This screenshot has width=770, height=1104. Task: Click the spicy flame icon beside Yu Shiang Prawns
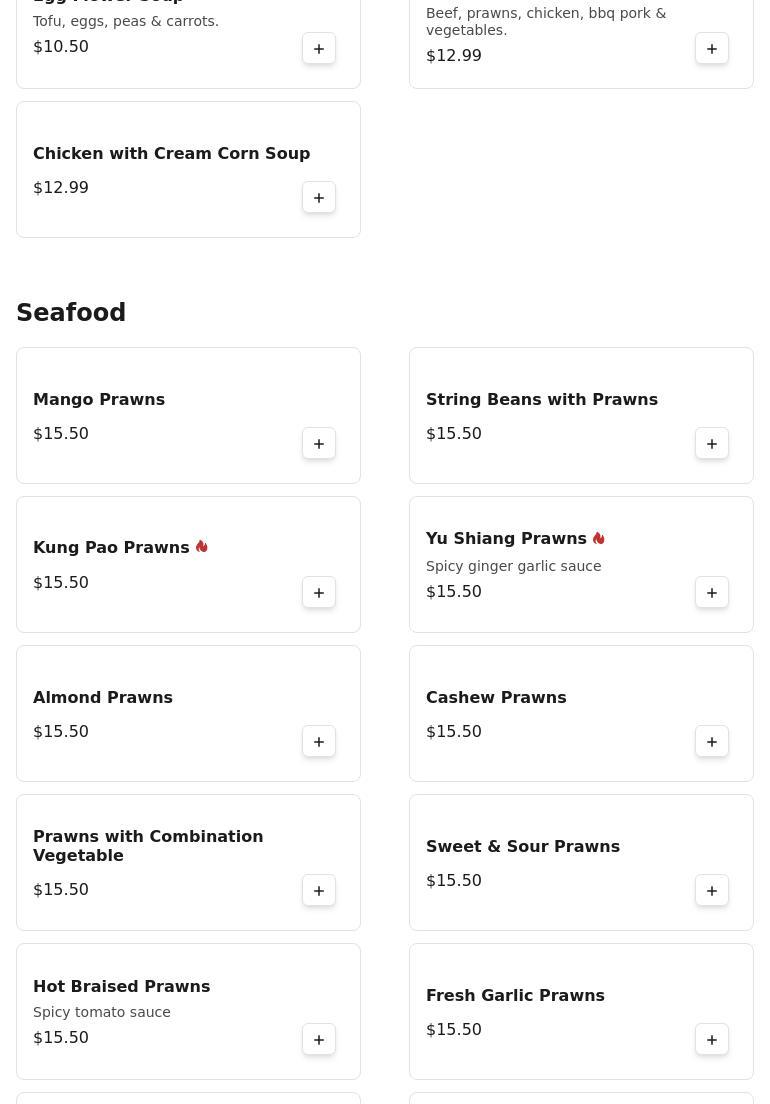click(x=599, y=538)
